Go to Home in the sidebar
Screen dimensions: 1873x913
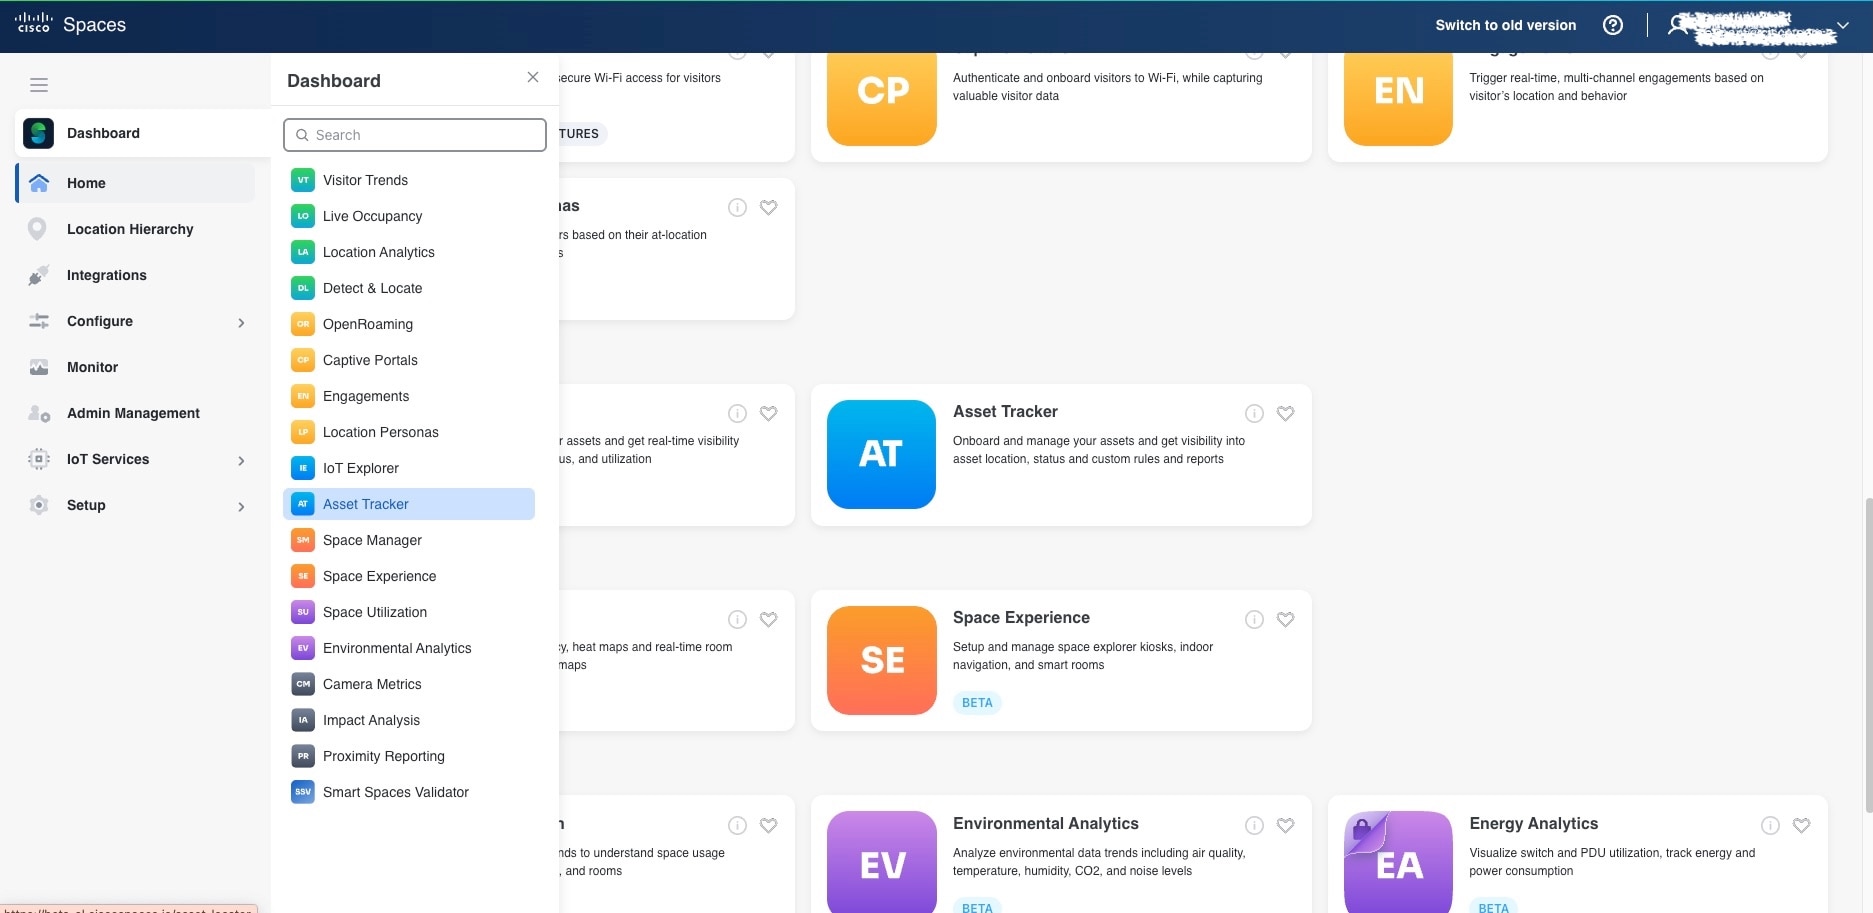click(x=135, y=183)
